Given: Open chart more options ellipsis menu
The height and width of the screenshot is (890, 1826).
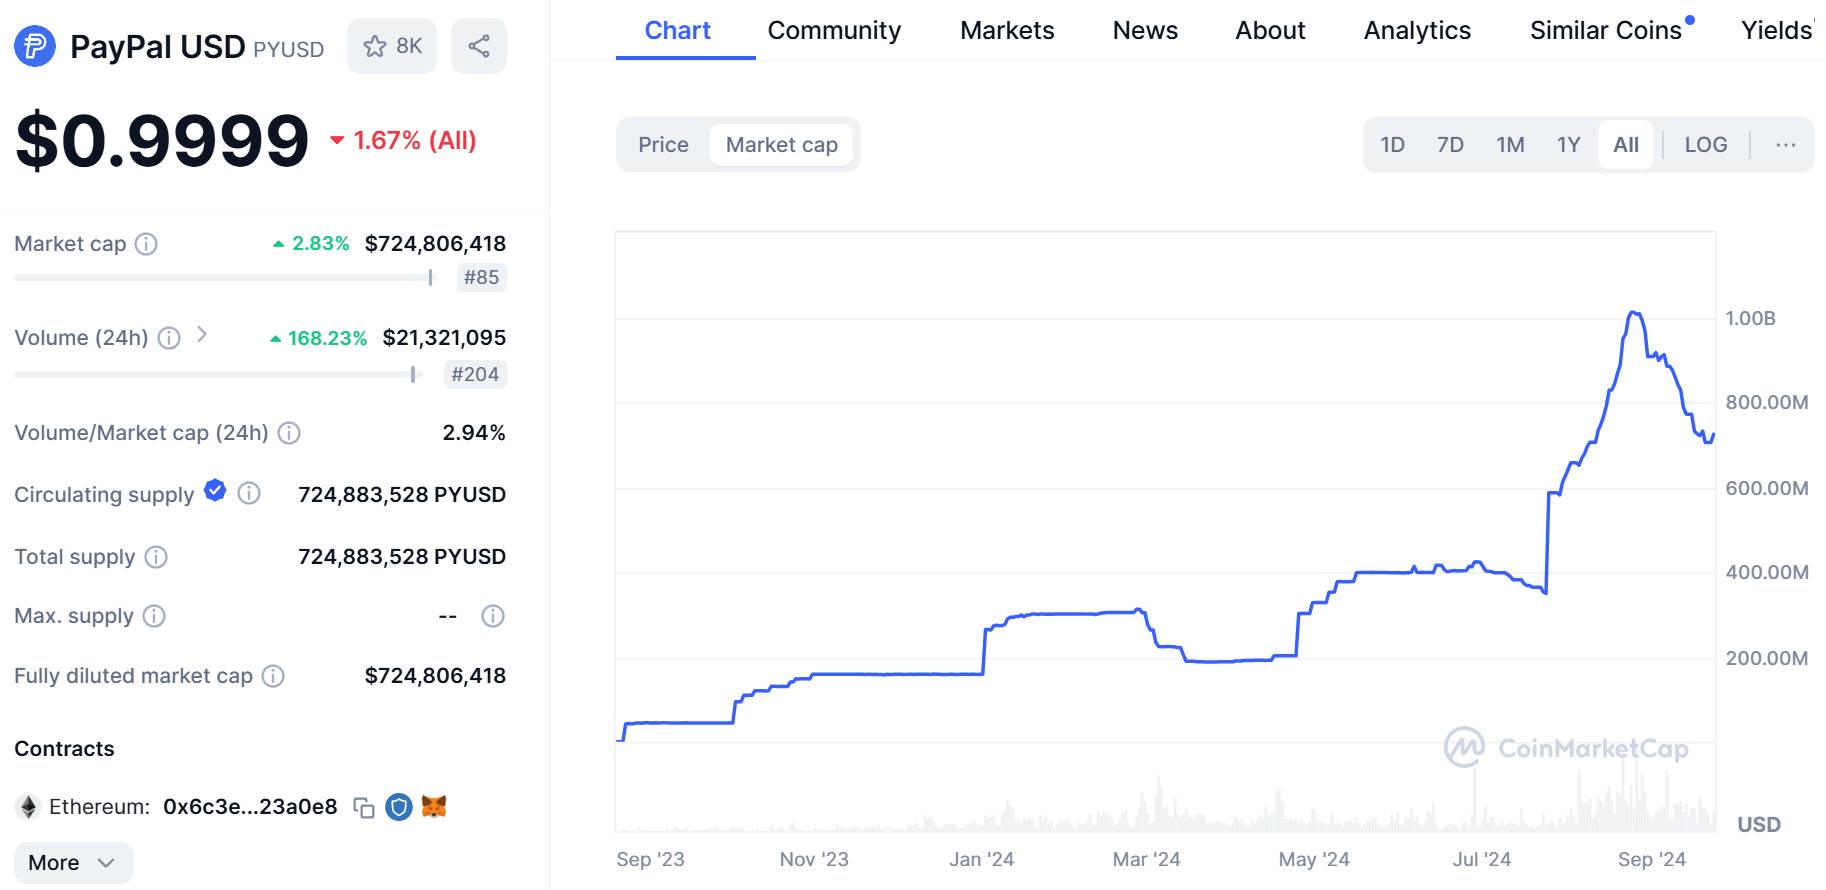Looking at the screenshot, I should 1786,145.
